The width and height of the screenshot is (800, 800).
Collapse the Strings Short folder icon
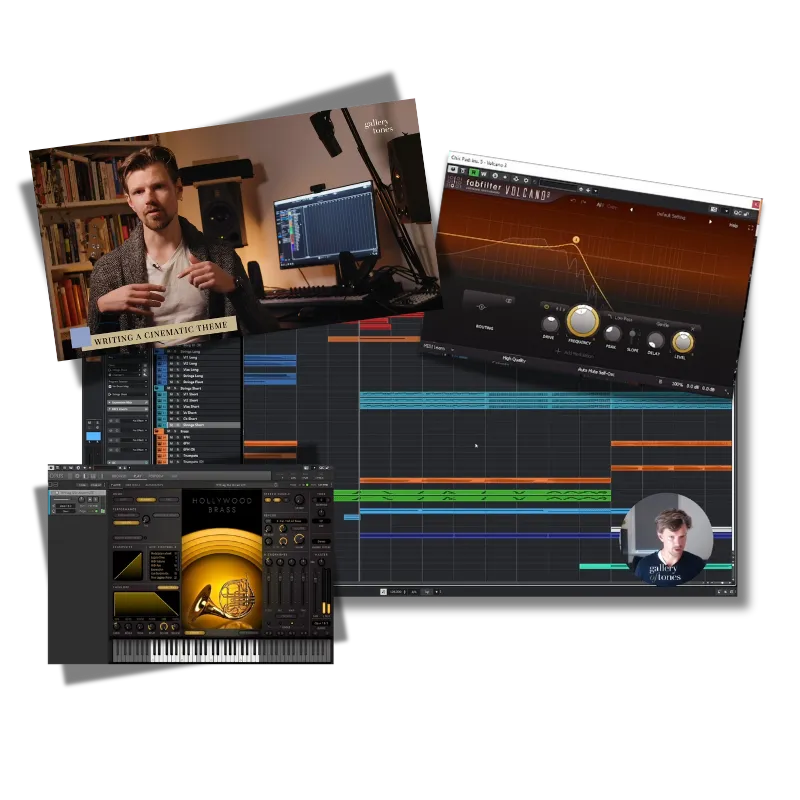[156, 388]
